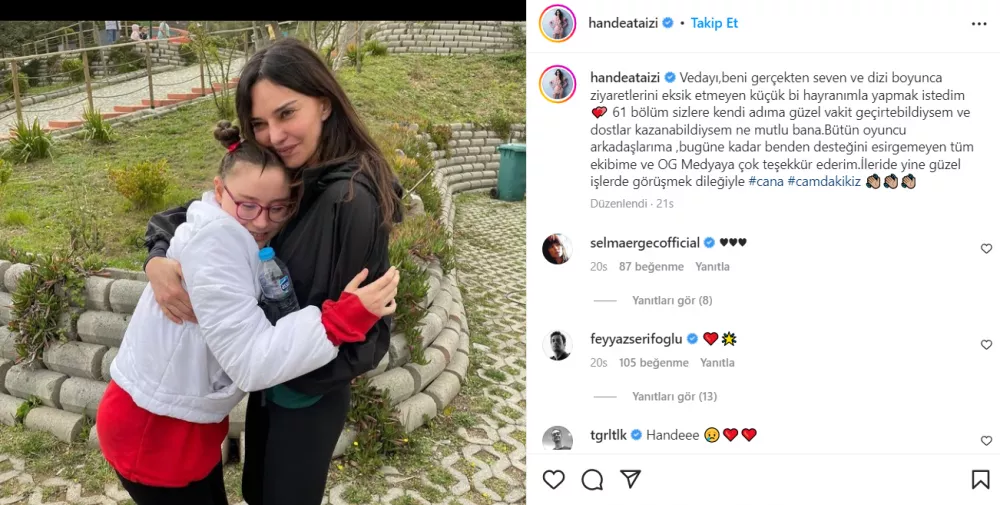This screenshot has width=1000, height=505.
Task: Click the hugging photo of the post
Action: pos(263,263)
